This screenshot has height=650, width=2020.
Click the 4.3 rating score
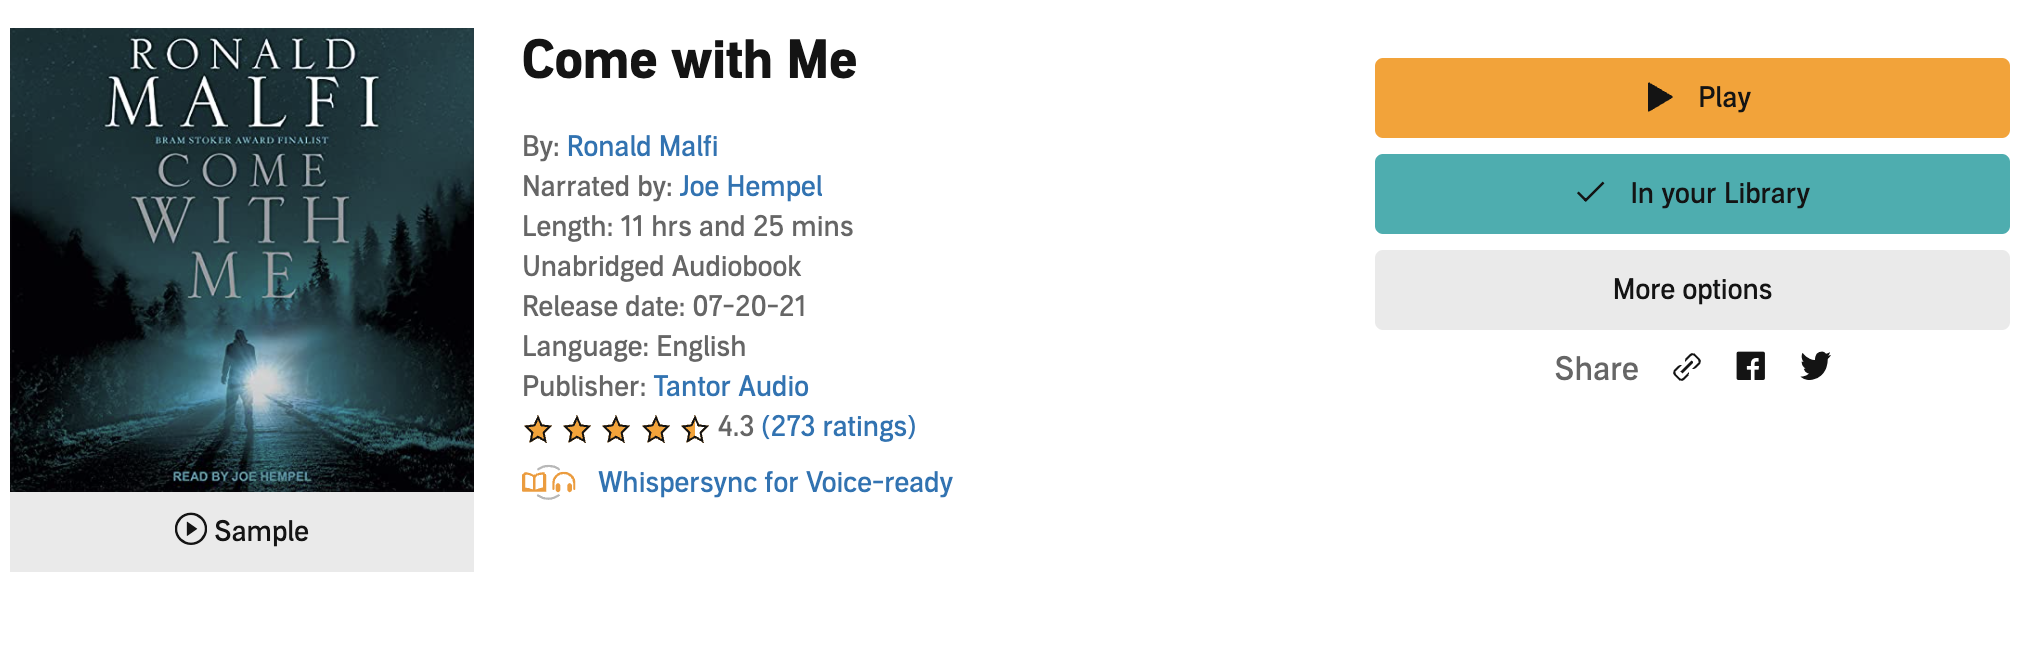pyautogui.click(x=735, y=427)
